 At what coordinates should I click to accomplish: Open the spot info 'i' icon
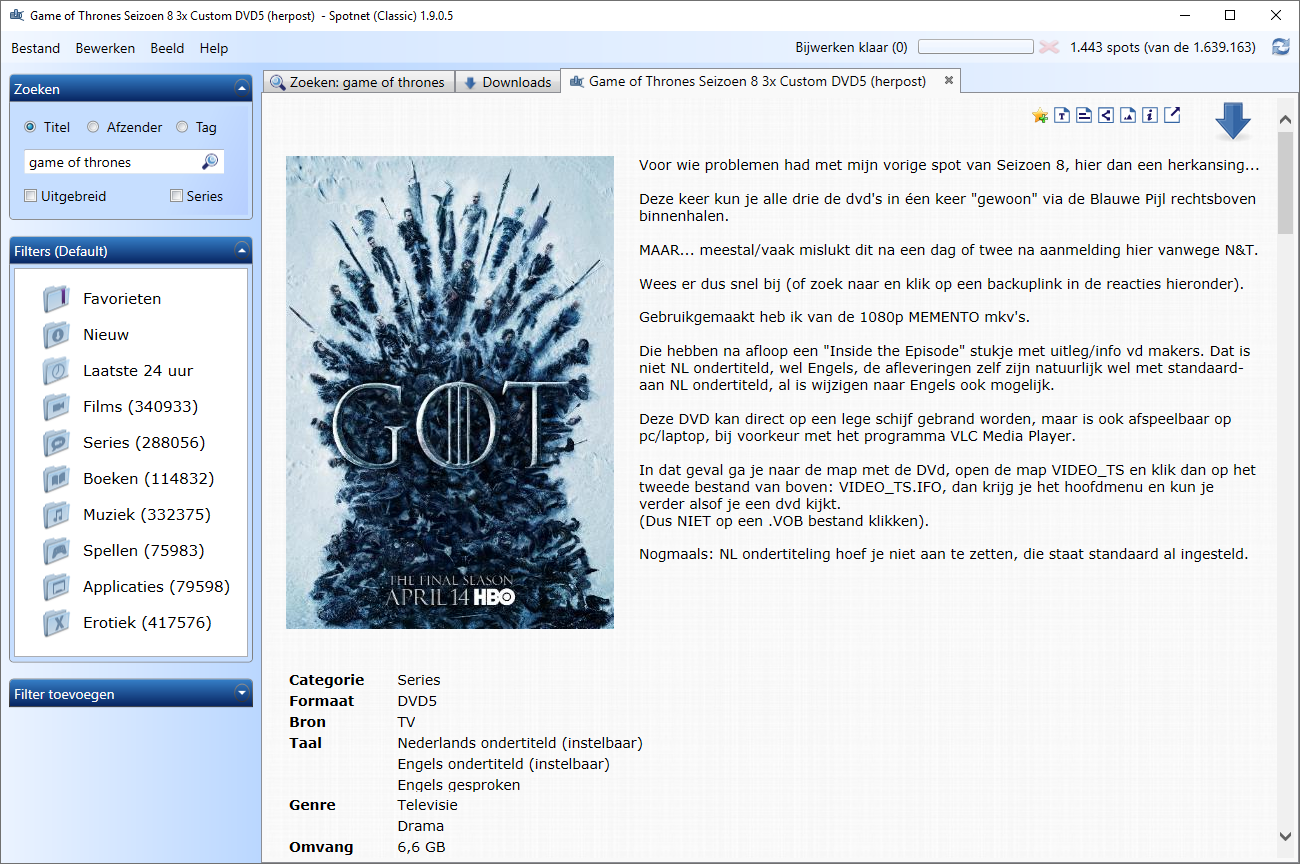tap(1150, 115)
